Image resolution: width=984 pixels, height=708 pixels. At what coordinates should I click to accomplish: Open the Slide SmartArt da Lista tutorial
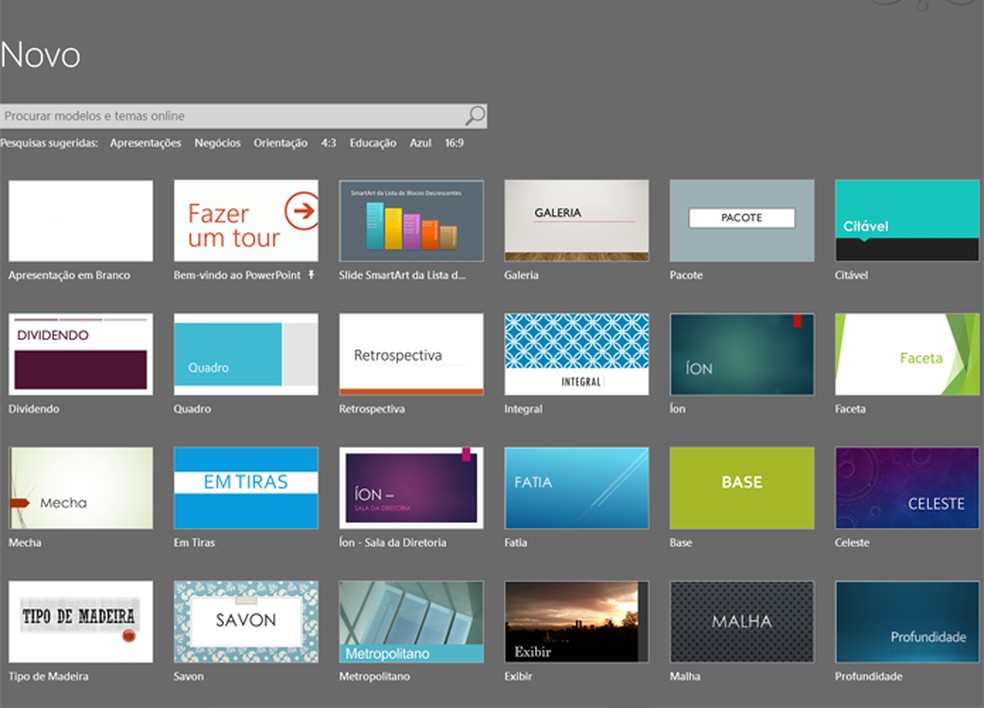tap(410, 222)
